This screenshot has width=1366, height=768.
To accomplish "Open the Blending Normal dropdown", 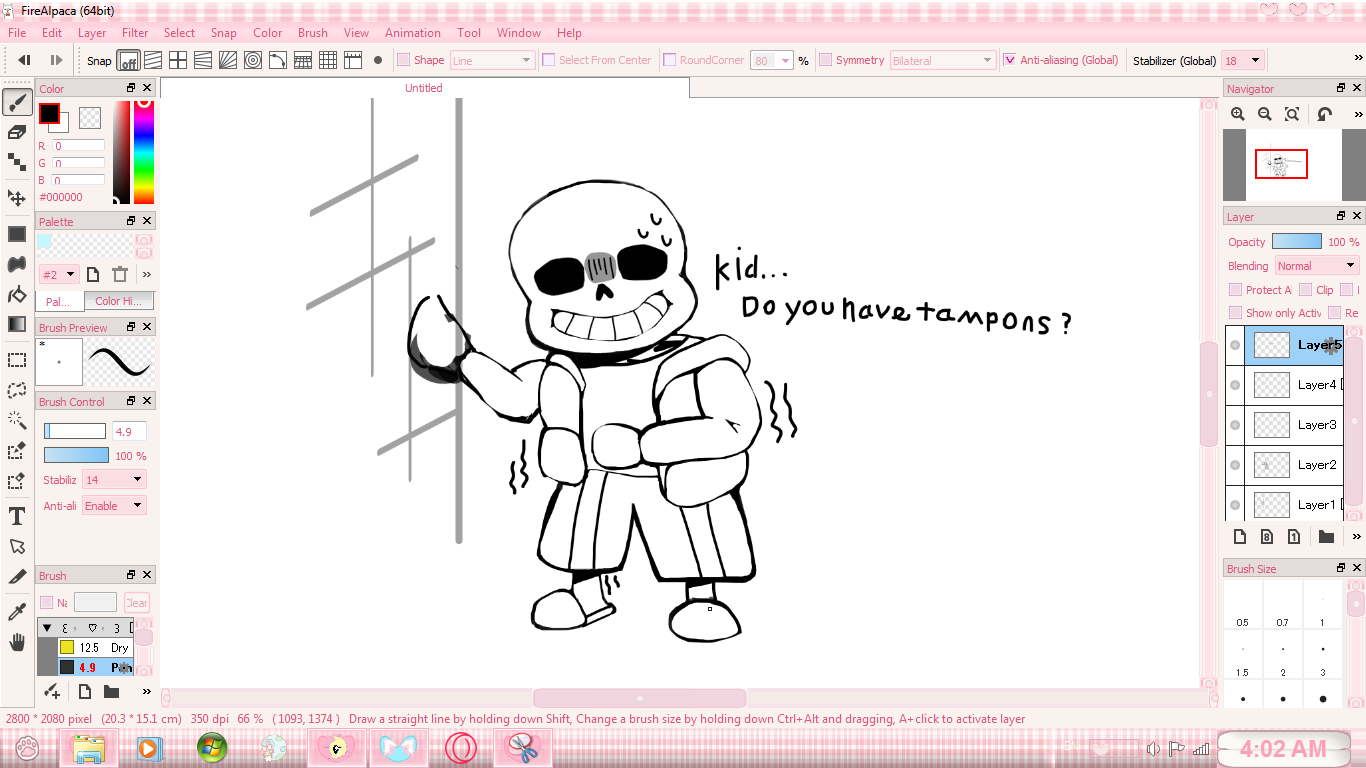I will pos(1317,266).
